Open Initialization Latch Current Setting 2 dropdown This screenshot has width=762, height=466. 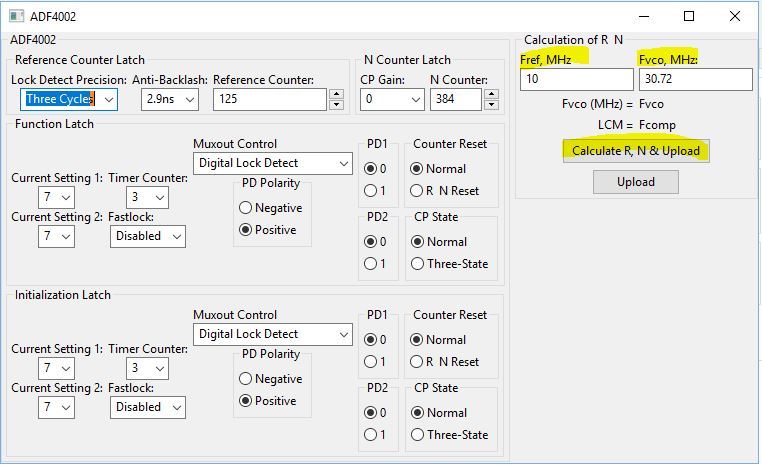point(56,407)
